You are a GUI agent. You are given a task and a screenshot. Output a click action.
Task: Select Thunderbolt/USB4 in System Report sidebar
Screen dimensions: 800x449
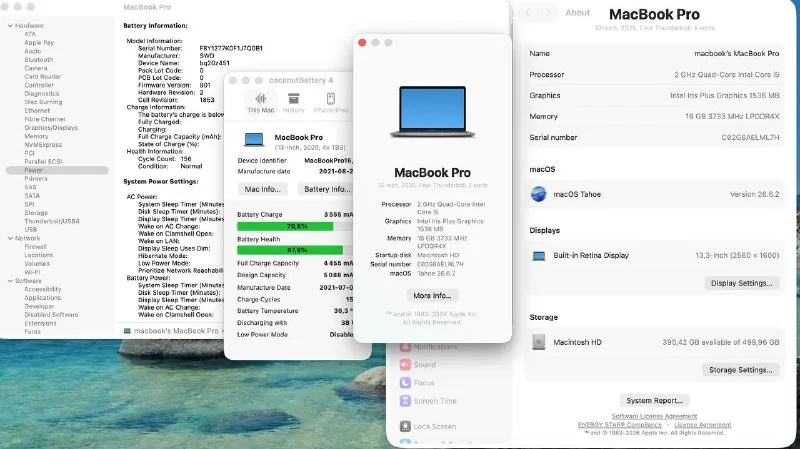52,221
